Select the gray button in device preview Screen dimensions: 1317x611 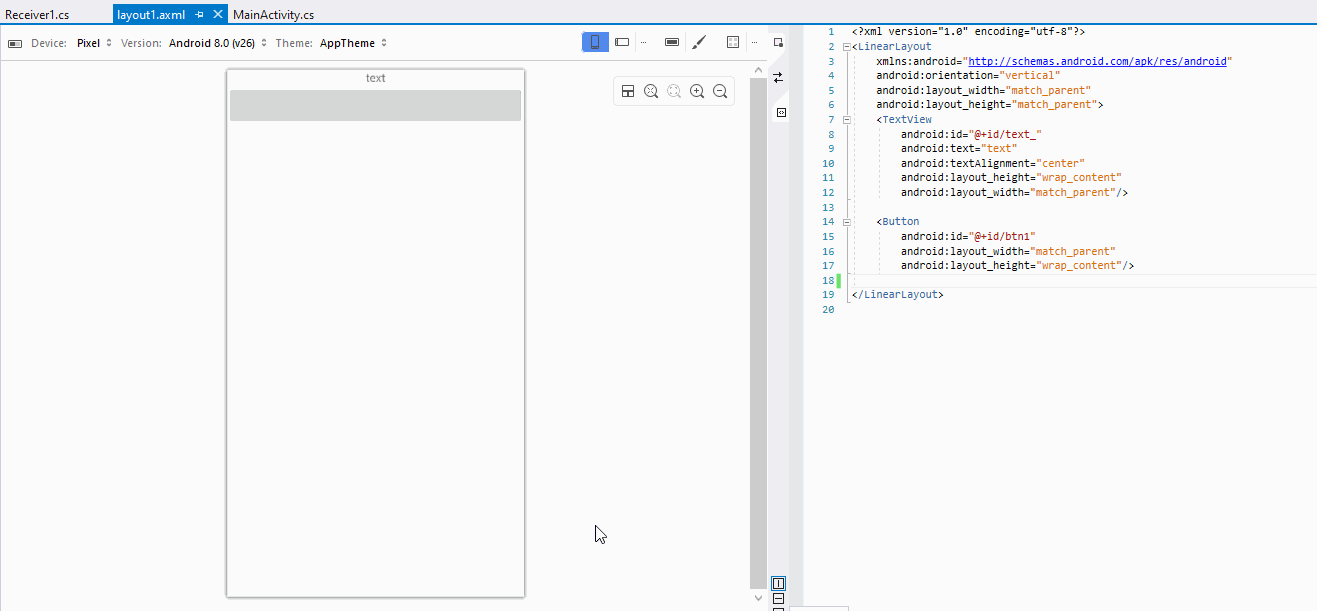(x=375, y=105)
